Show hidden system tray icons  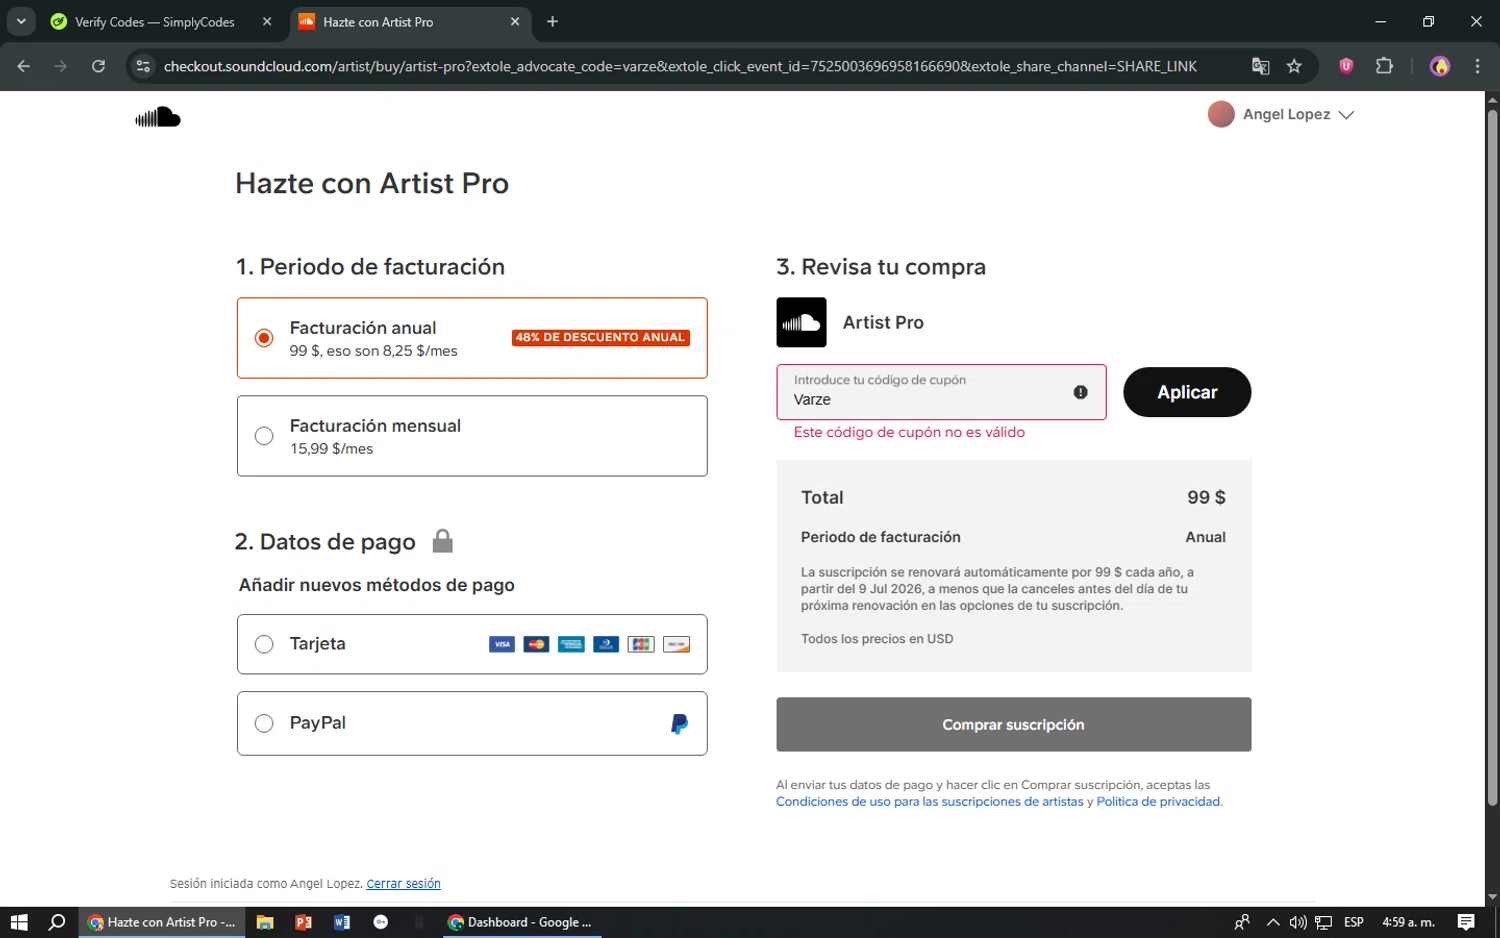1272,922
